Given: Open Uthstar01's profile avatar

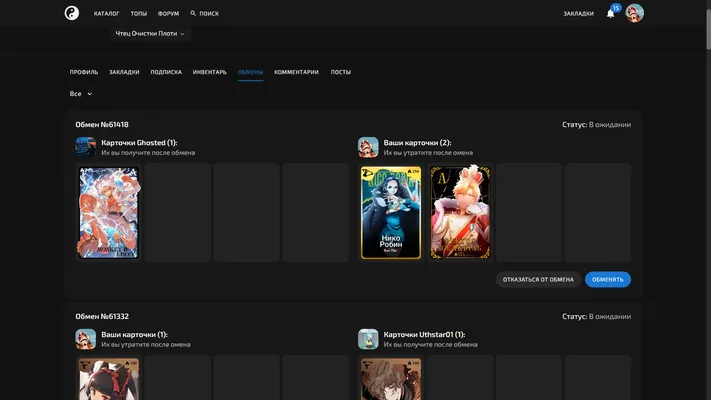Looking at the screenshot, I should [x=368, y=339].
